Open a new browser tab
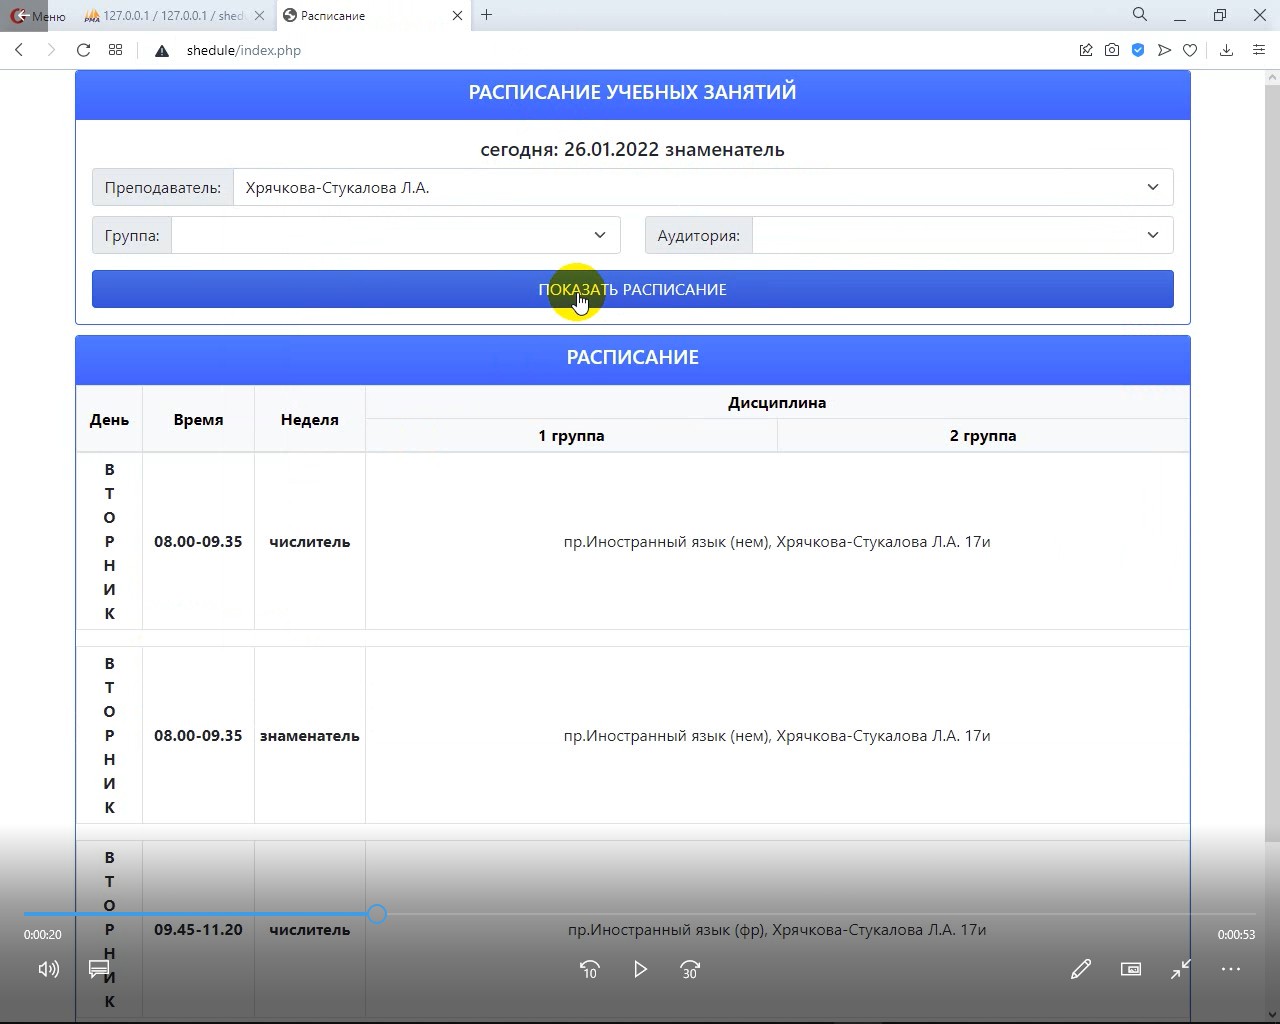Screen dimensions: 1280x1024 [x=487, y=15]
